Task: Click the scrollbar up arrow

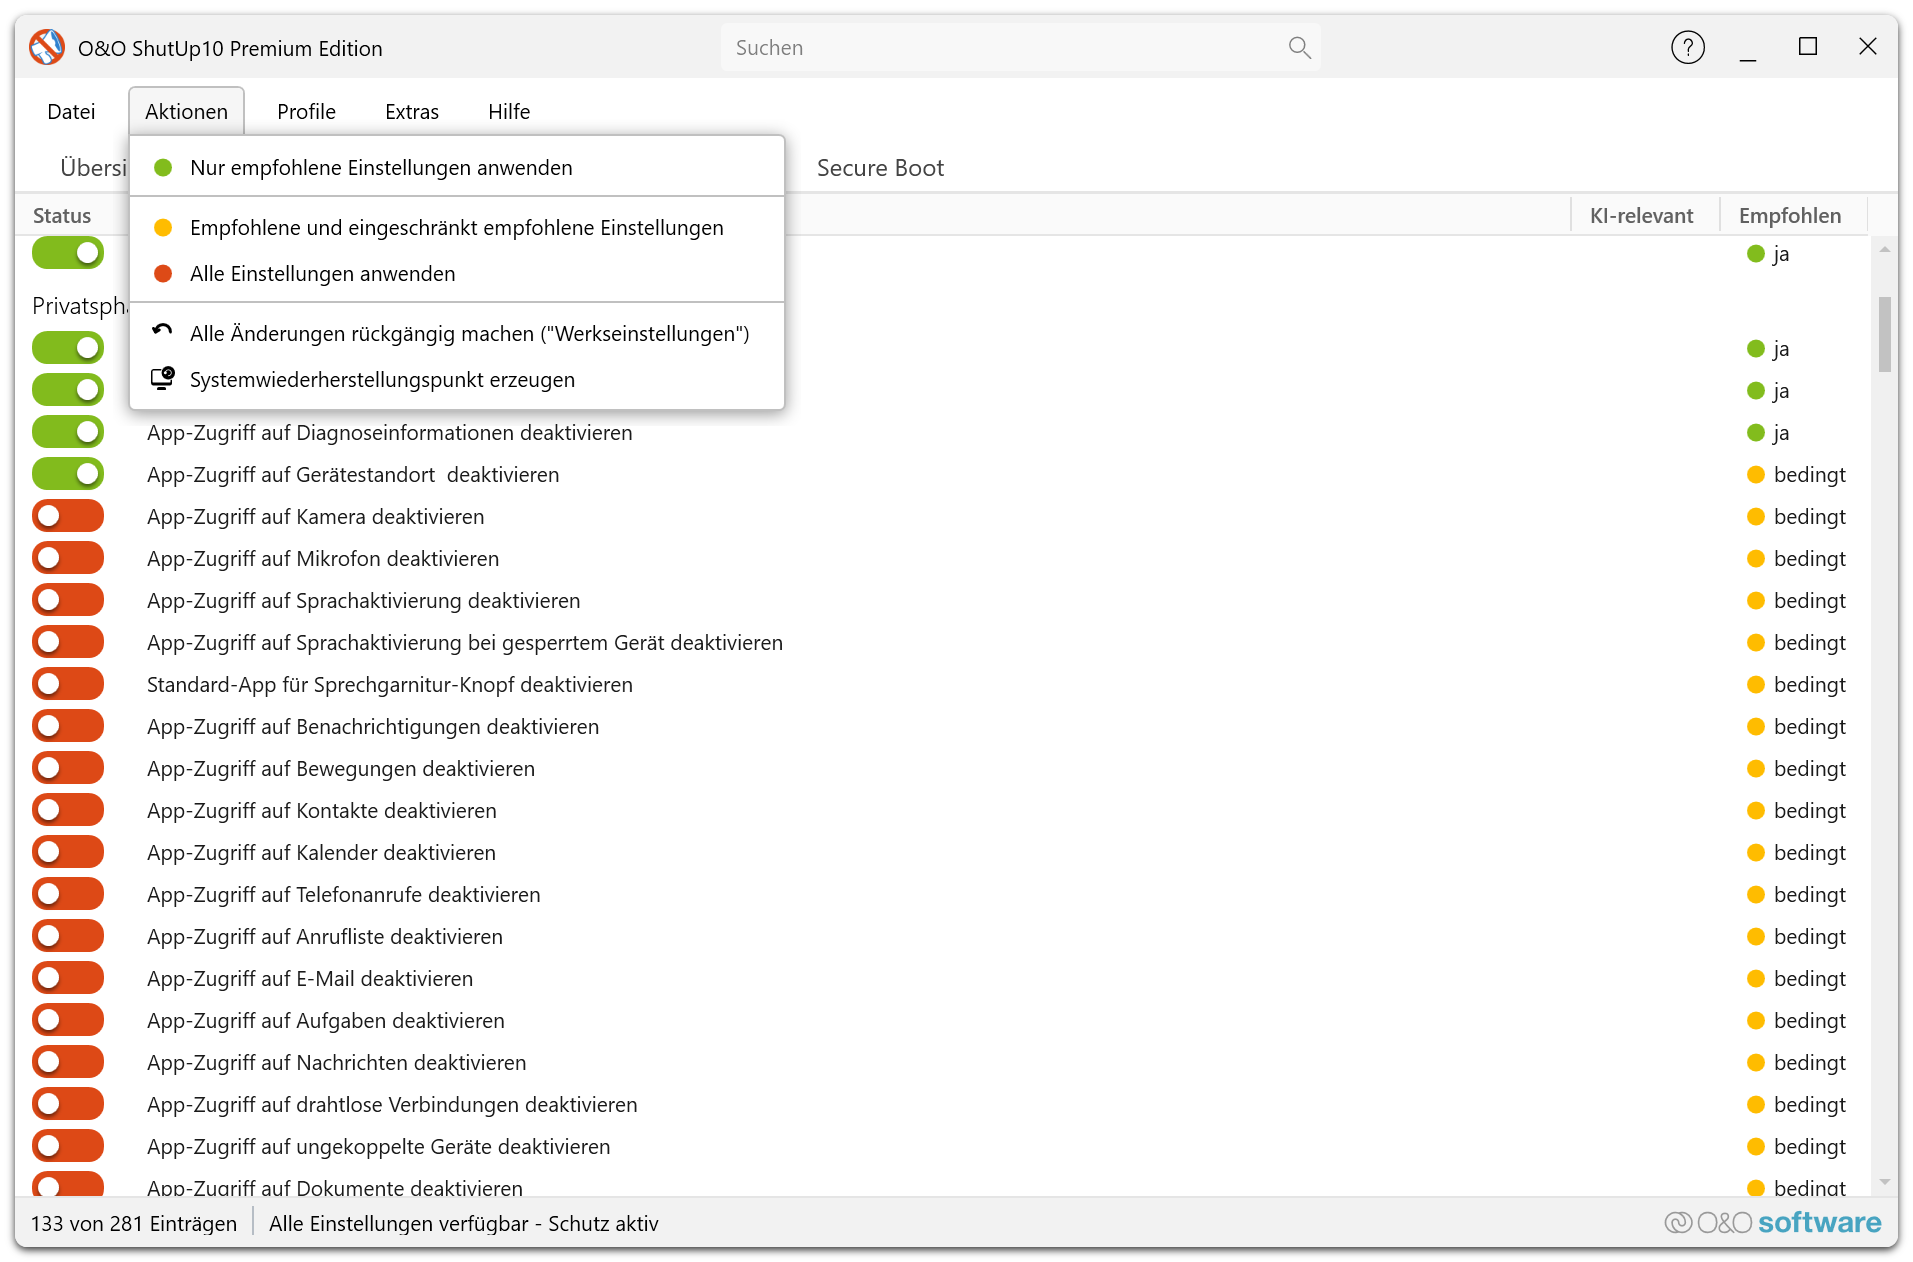Action: (1885, 249)
